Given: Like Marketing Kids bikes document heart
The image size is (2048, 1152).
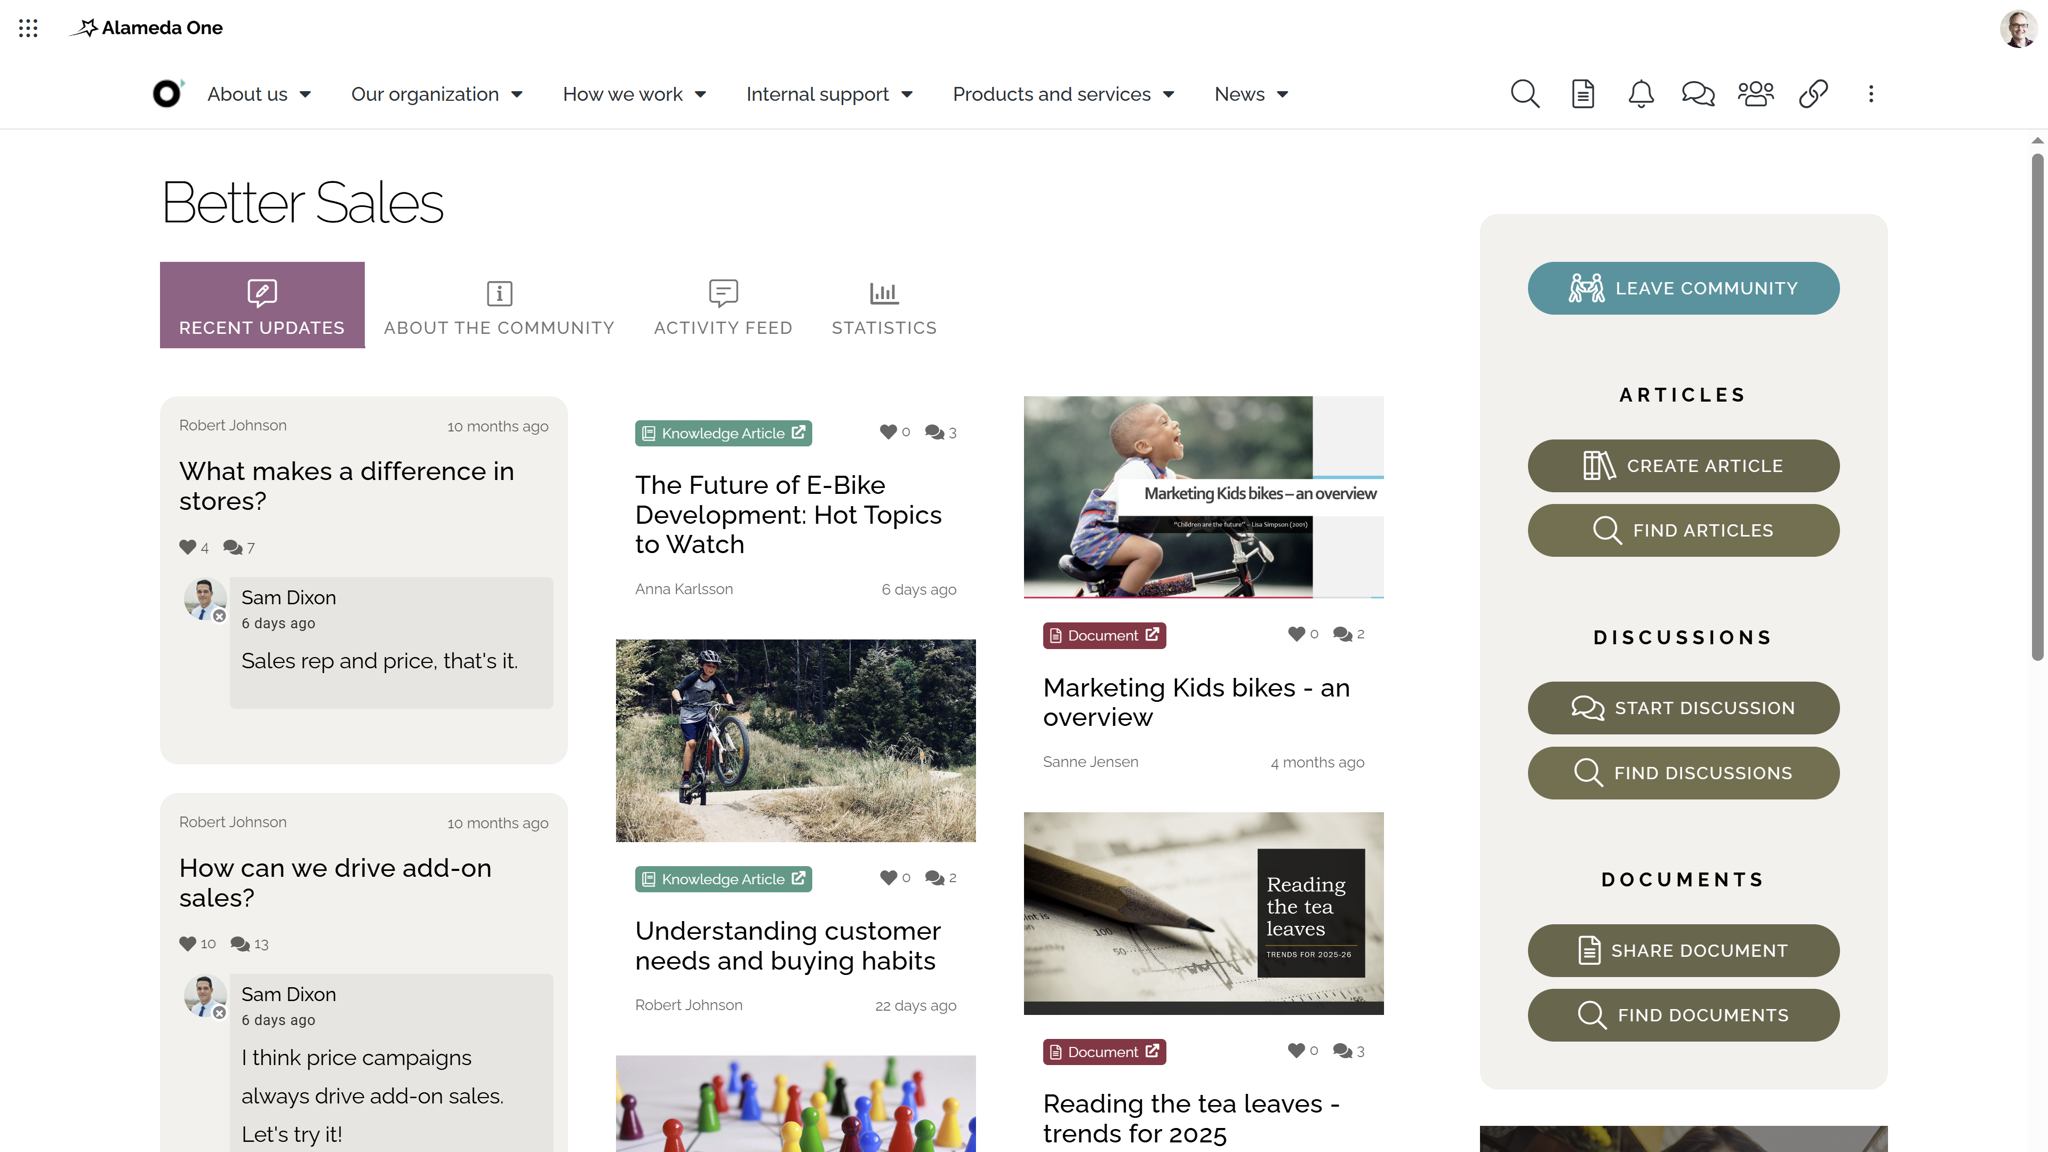Looking at the screenshot, I should [x=1296, y=633].
